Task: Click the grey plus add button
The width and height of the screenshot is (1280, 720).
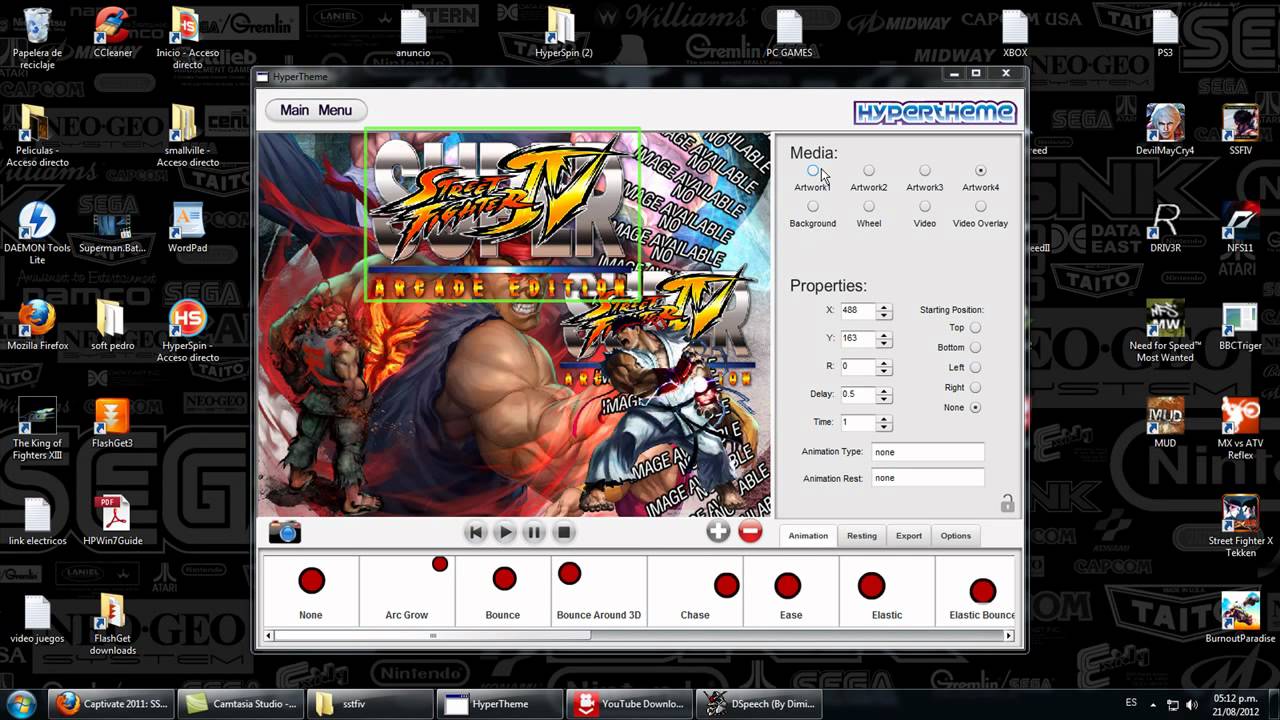Action: click(x=718, y=532)
